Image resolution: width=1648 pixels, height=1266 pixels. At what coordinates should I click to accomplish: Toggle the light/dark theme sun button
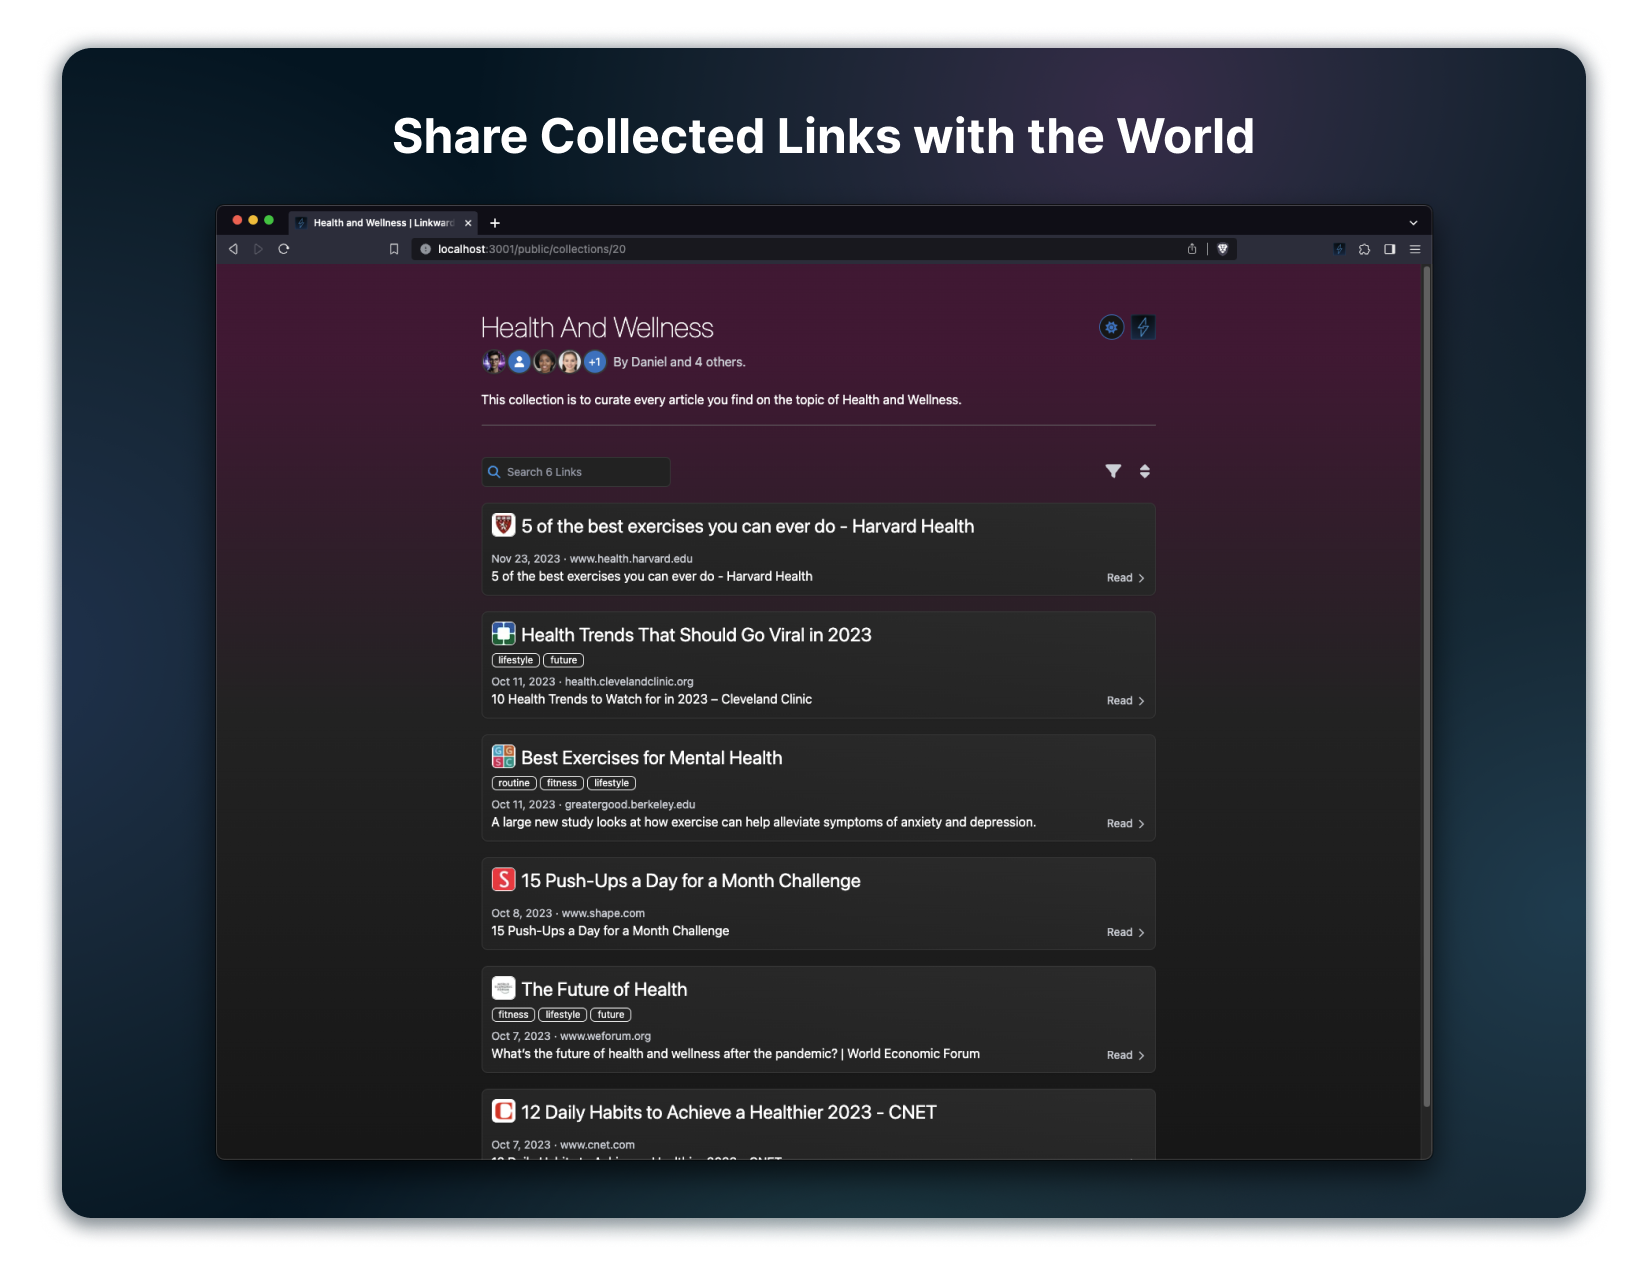(1111, 327)
